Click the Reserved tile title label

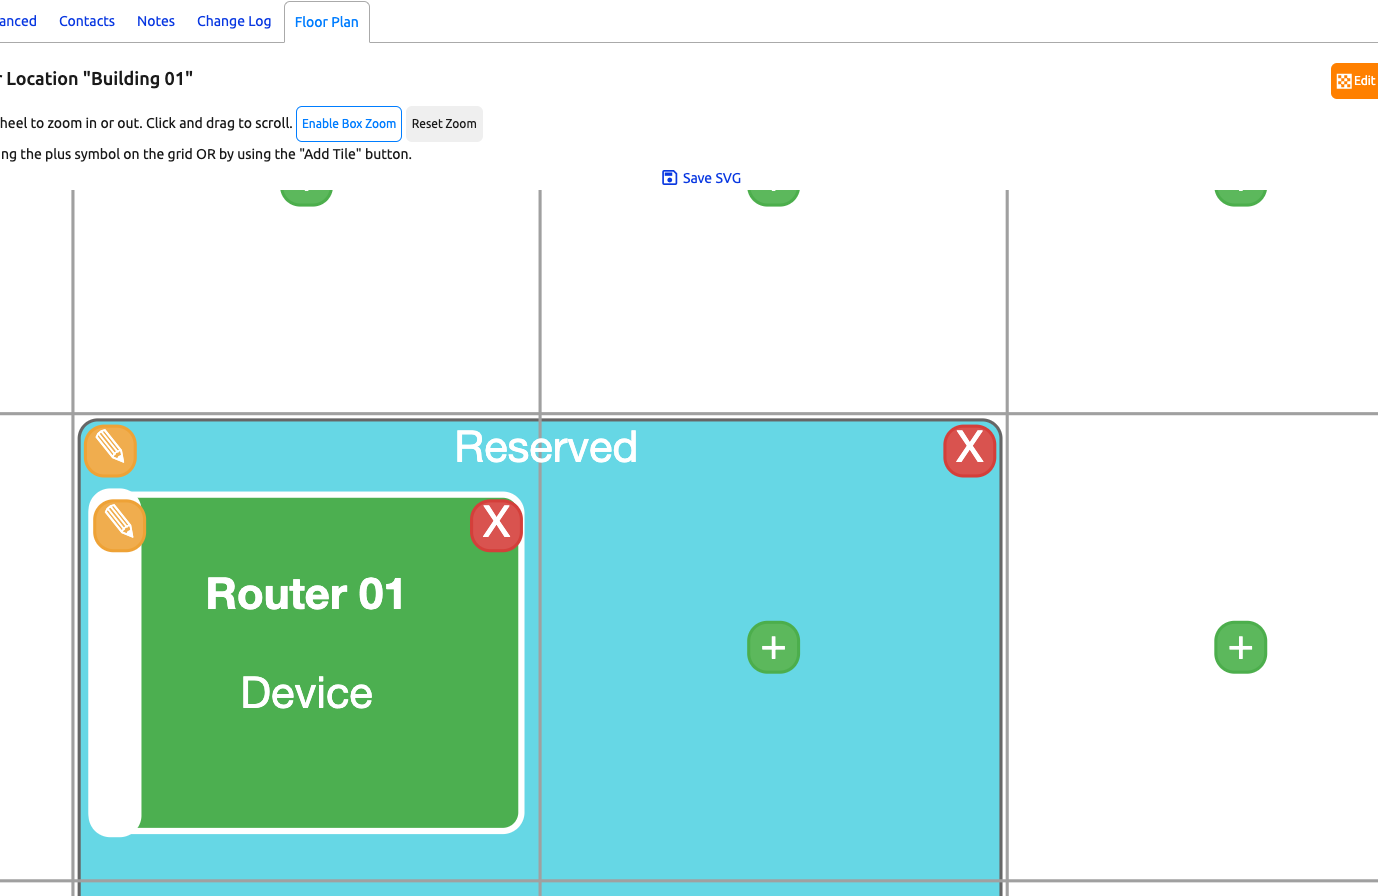pos(545,447)
